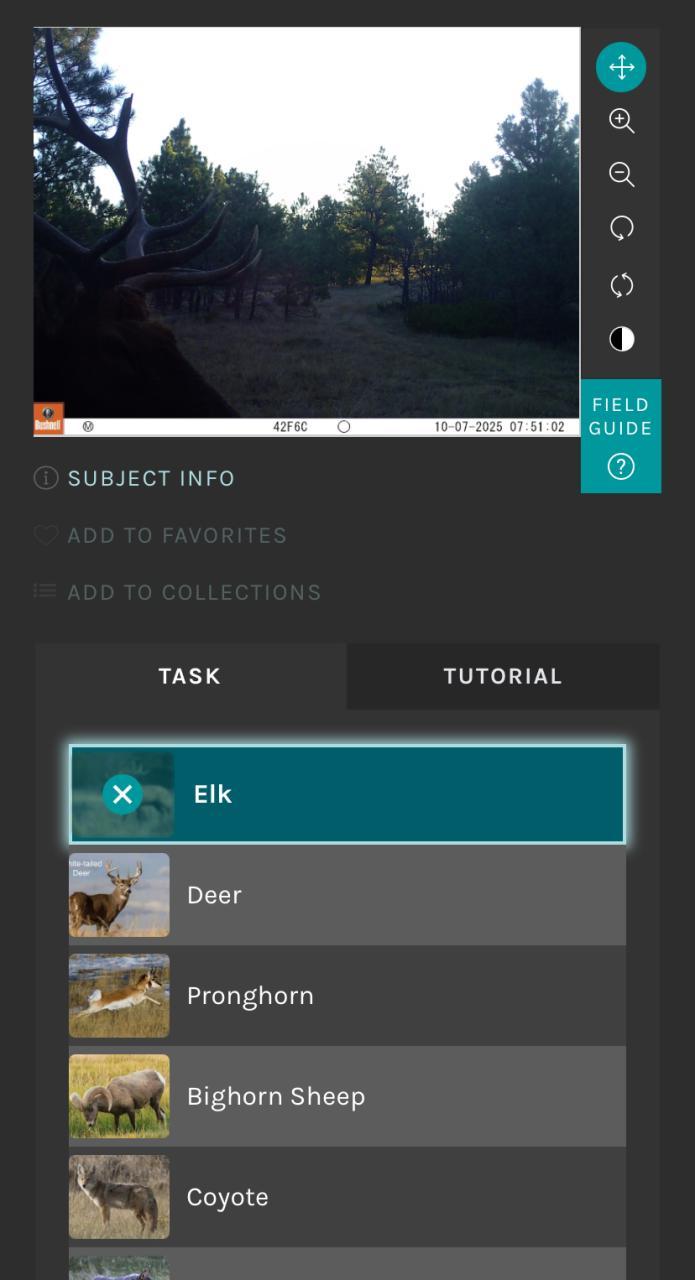The height and width of the screenshot is (1280, 695).
Task: Deselect Elk using the X icon
Action: (x=122, y=795)
